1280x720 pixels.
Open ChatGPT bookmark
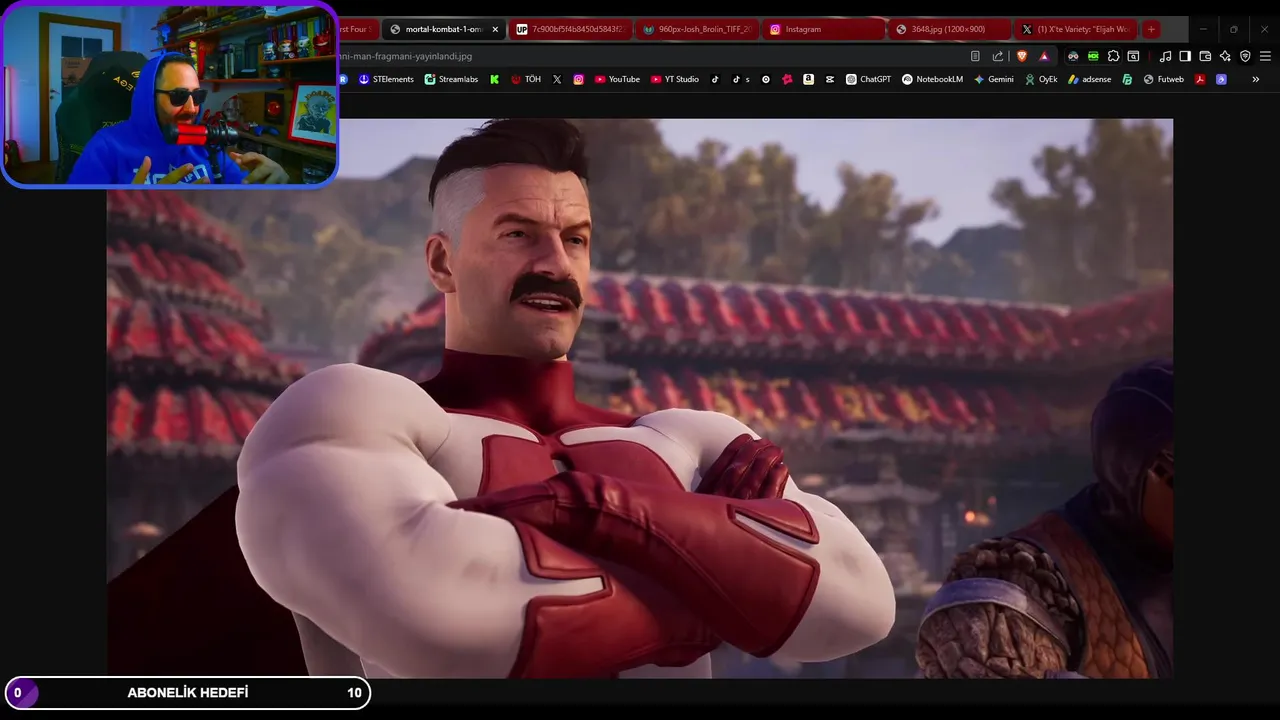coord(868,79)
